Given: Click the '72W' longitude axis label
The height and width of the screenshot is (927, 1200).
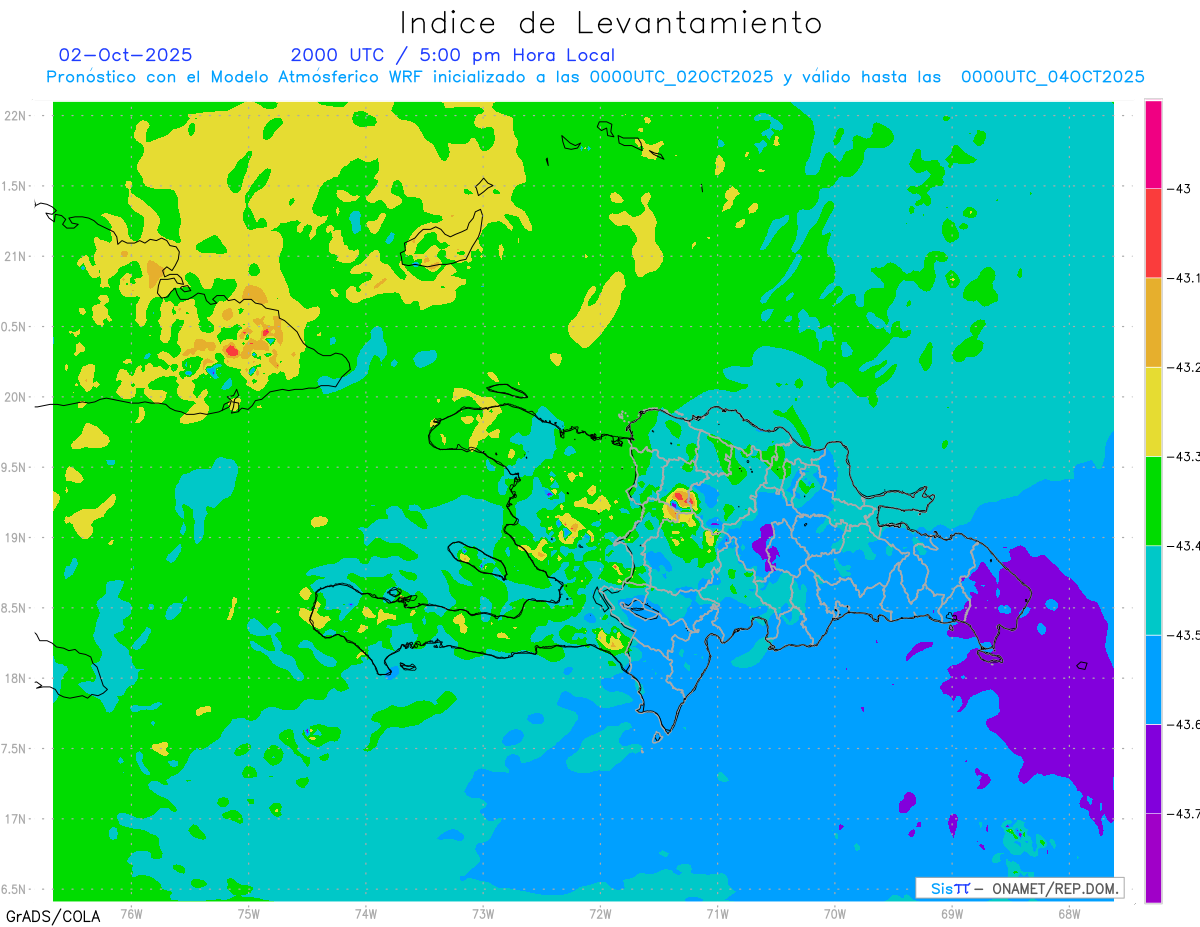Looking at the screenshot, I should [600, 912].
